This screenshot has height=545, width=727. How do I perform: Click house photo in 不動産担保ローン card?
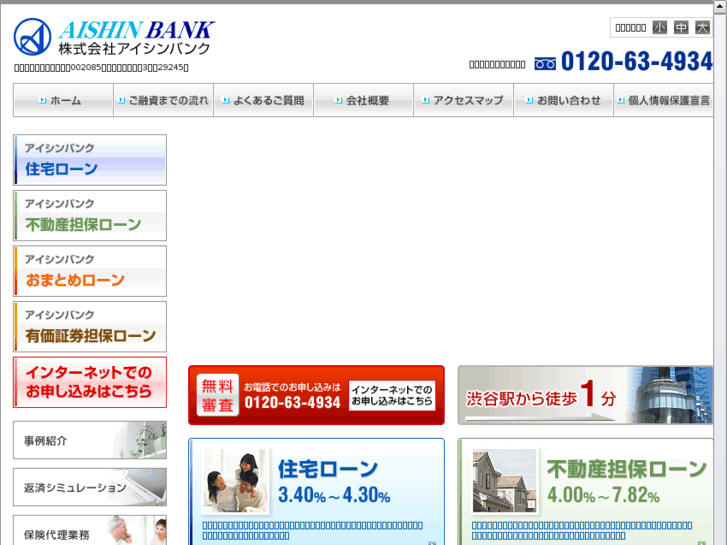[505, 481]
